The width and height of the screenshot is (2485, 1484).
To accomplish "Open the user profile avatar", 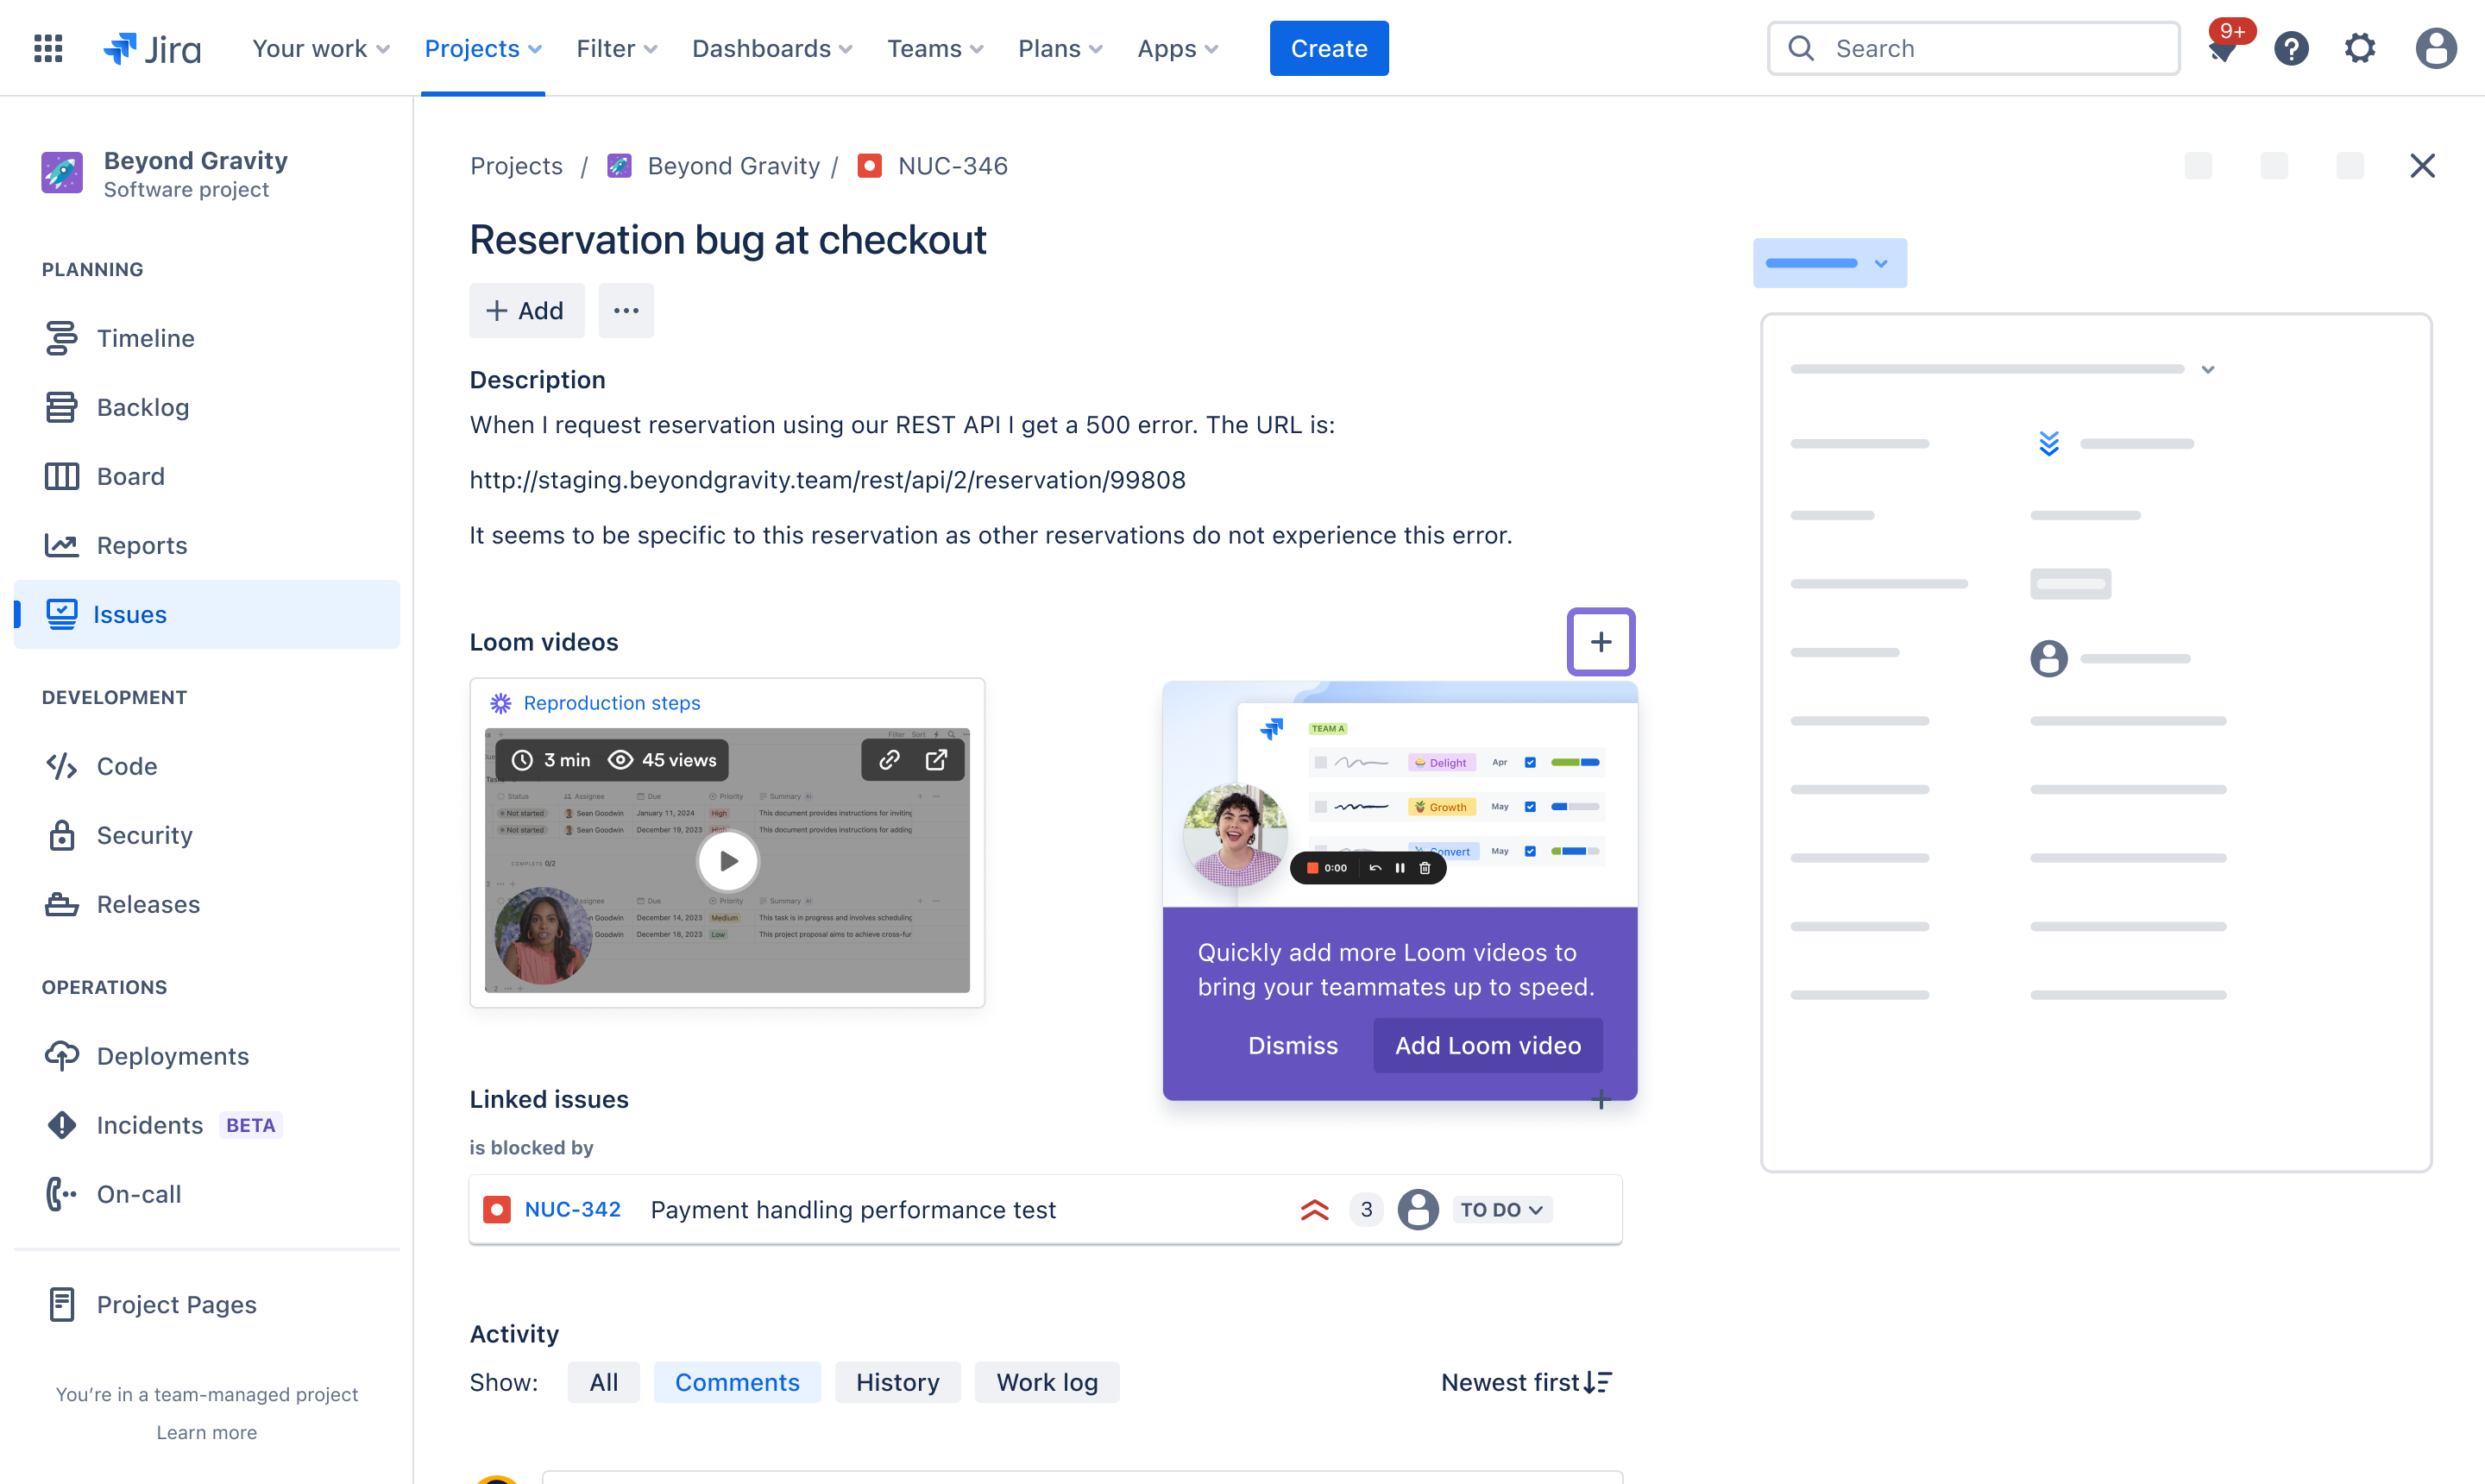I will click(2435, 48).
